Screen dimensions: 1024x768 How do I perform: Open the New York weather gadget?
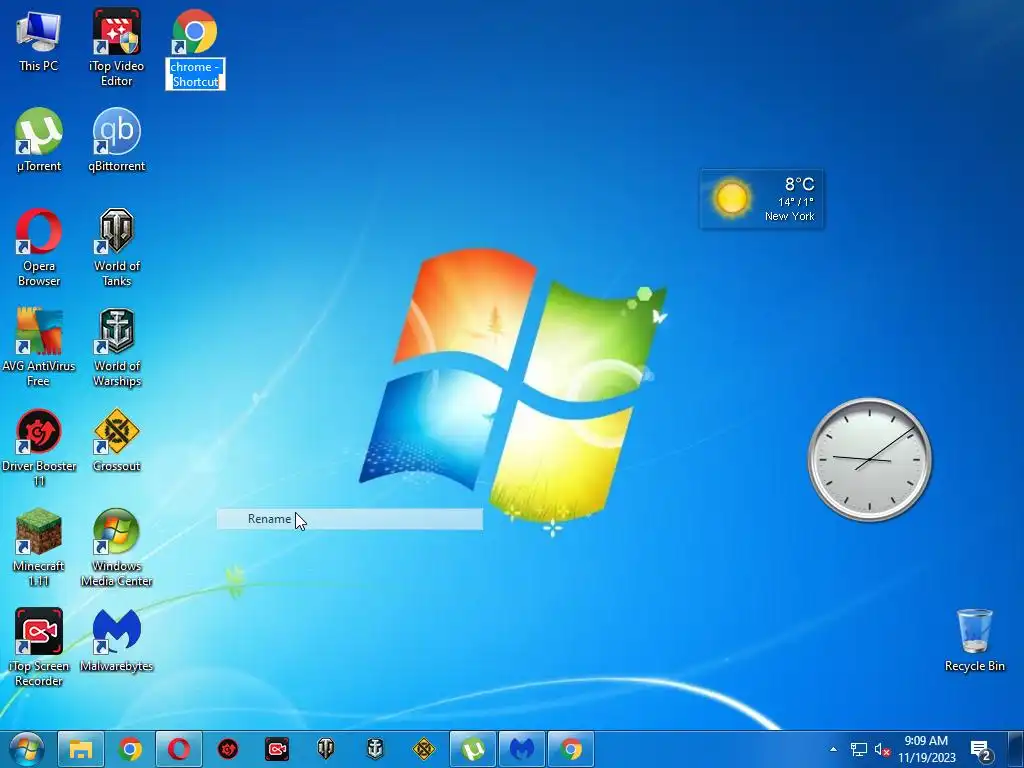point(761,199)
